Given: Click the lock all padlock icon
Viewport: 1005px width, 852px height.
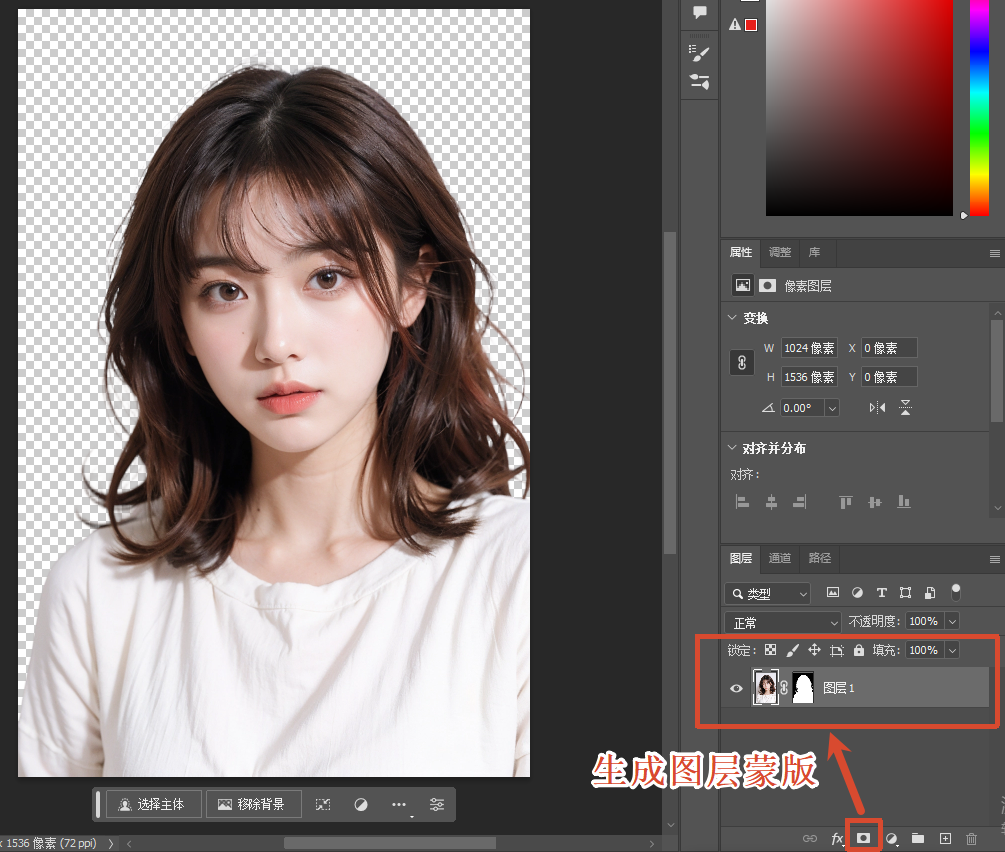Looking at the screenshot, I should point(860,649).
